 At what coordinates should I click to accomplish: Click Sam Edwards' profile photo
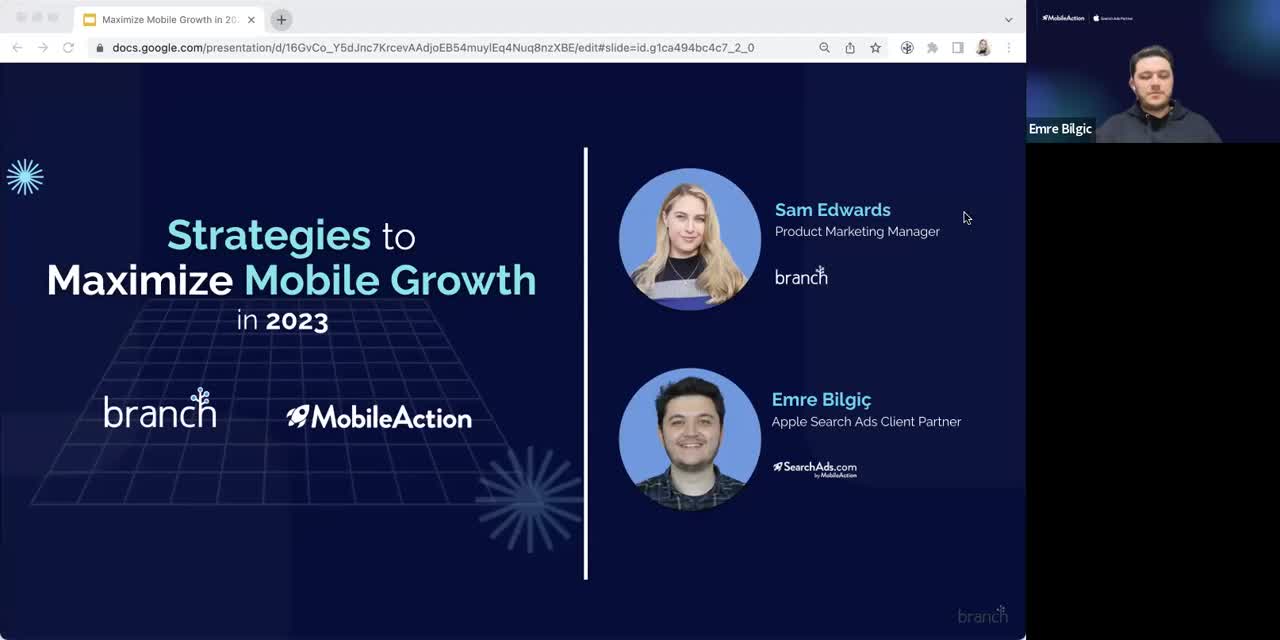coord(689,238)
